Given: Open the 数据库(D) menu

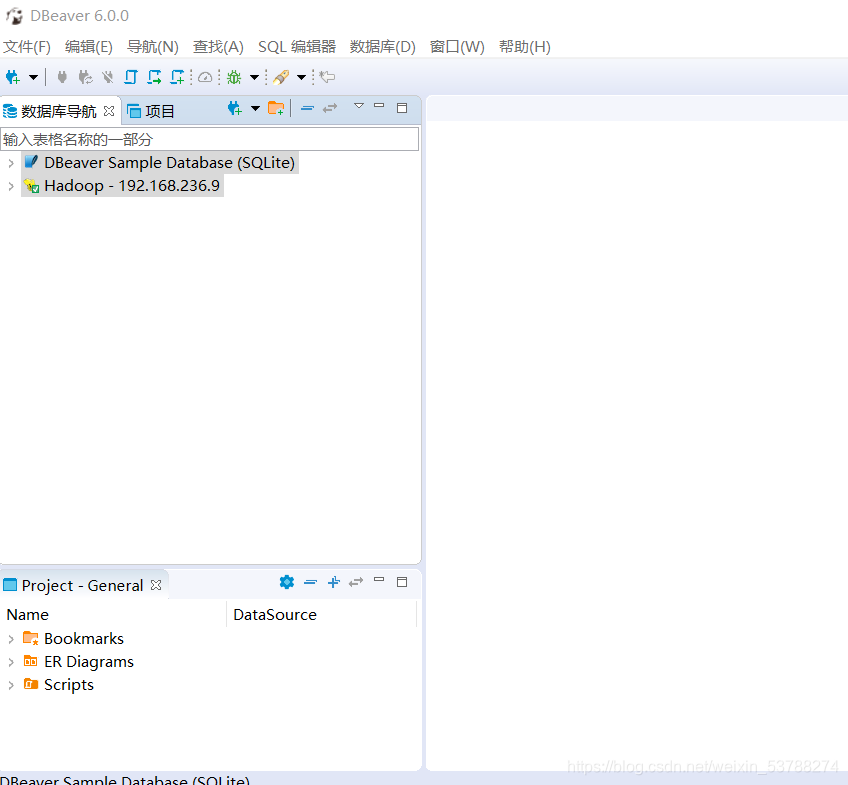Looking at the screenshot, I should tap(382, 47).
